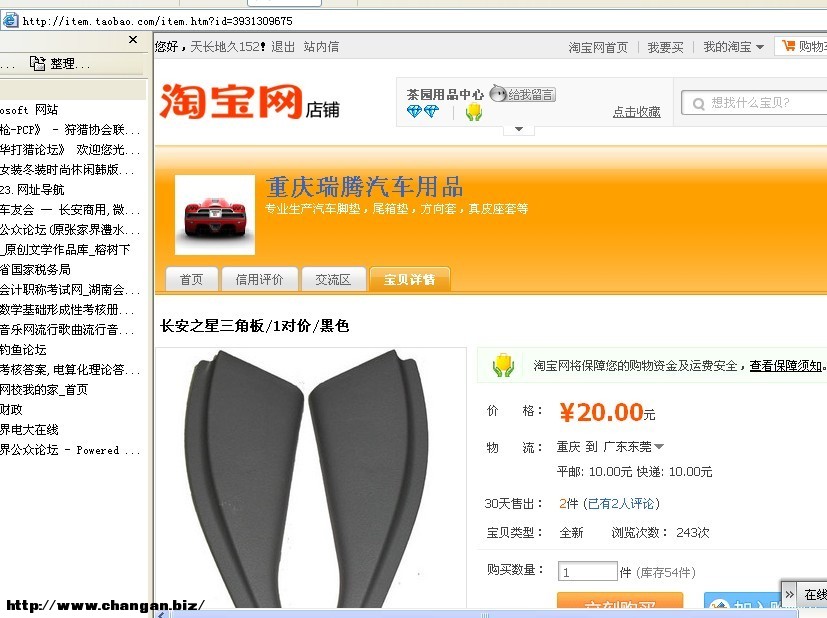Click the search magnifier icon
The width and height of the screenshot is (827, 618).
click(698, 103)
